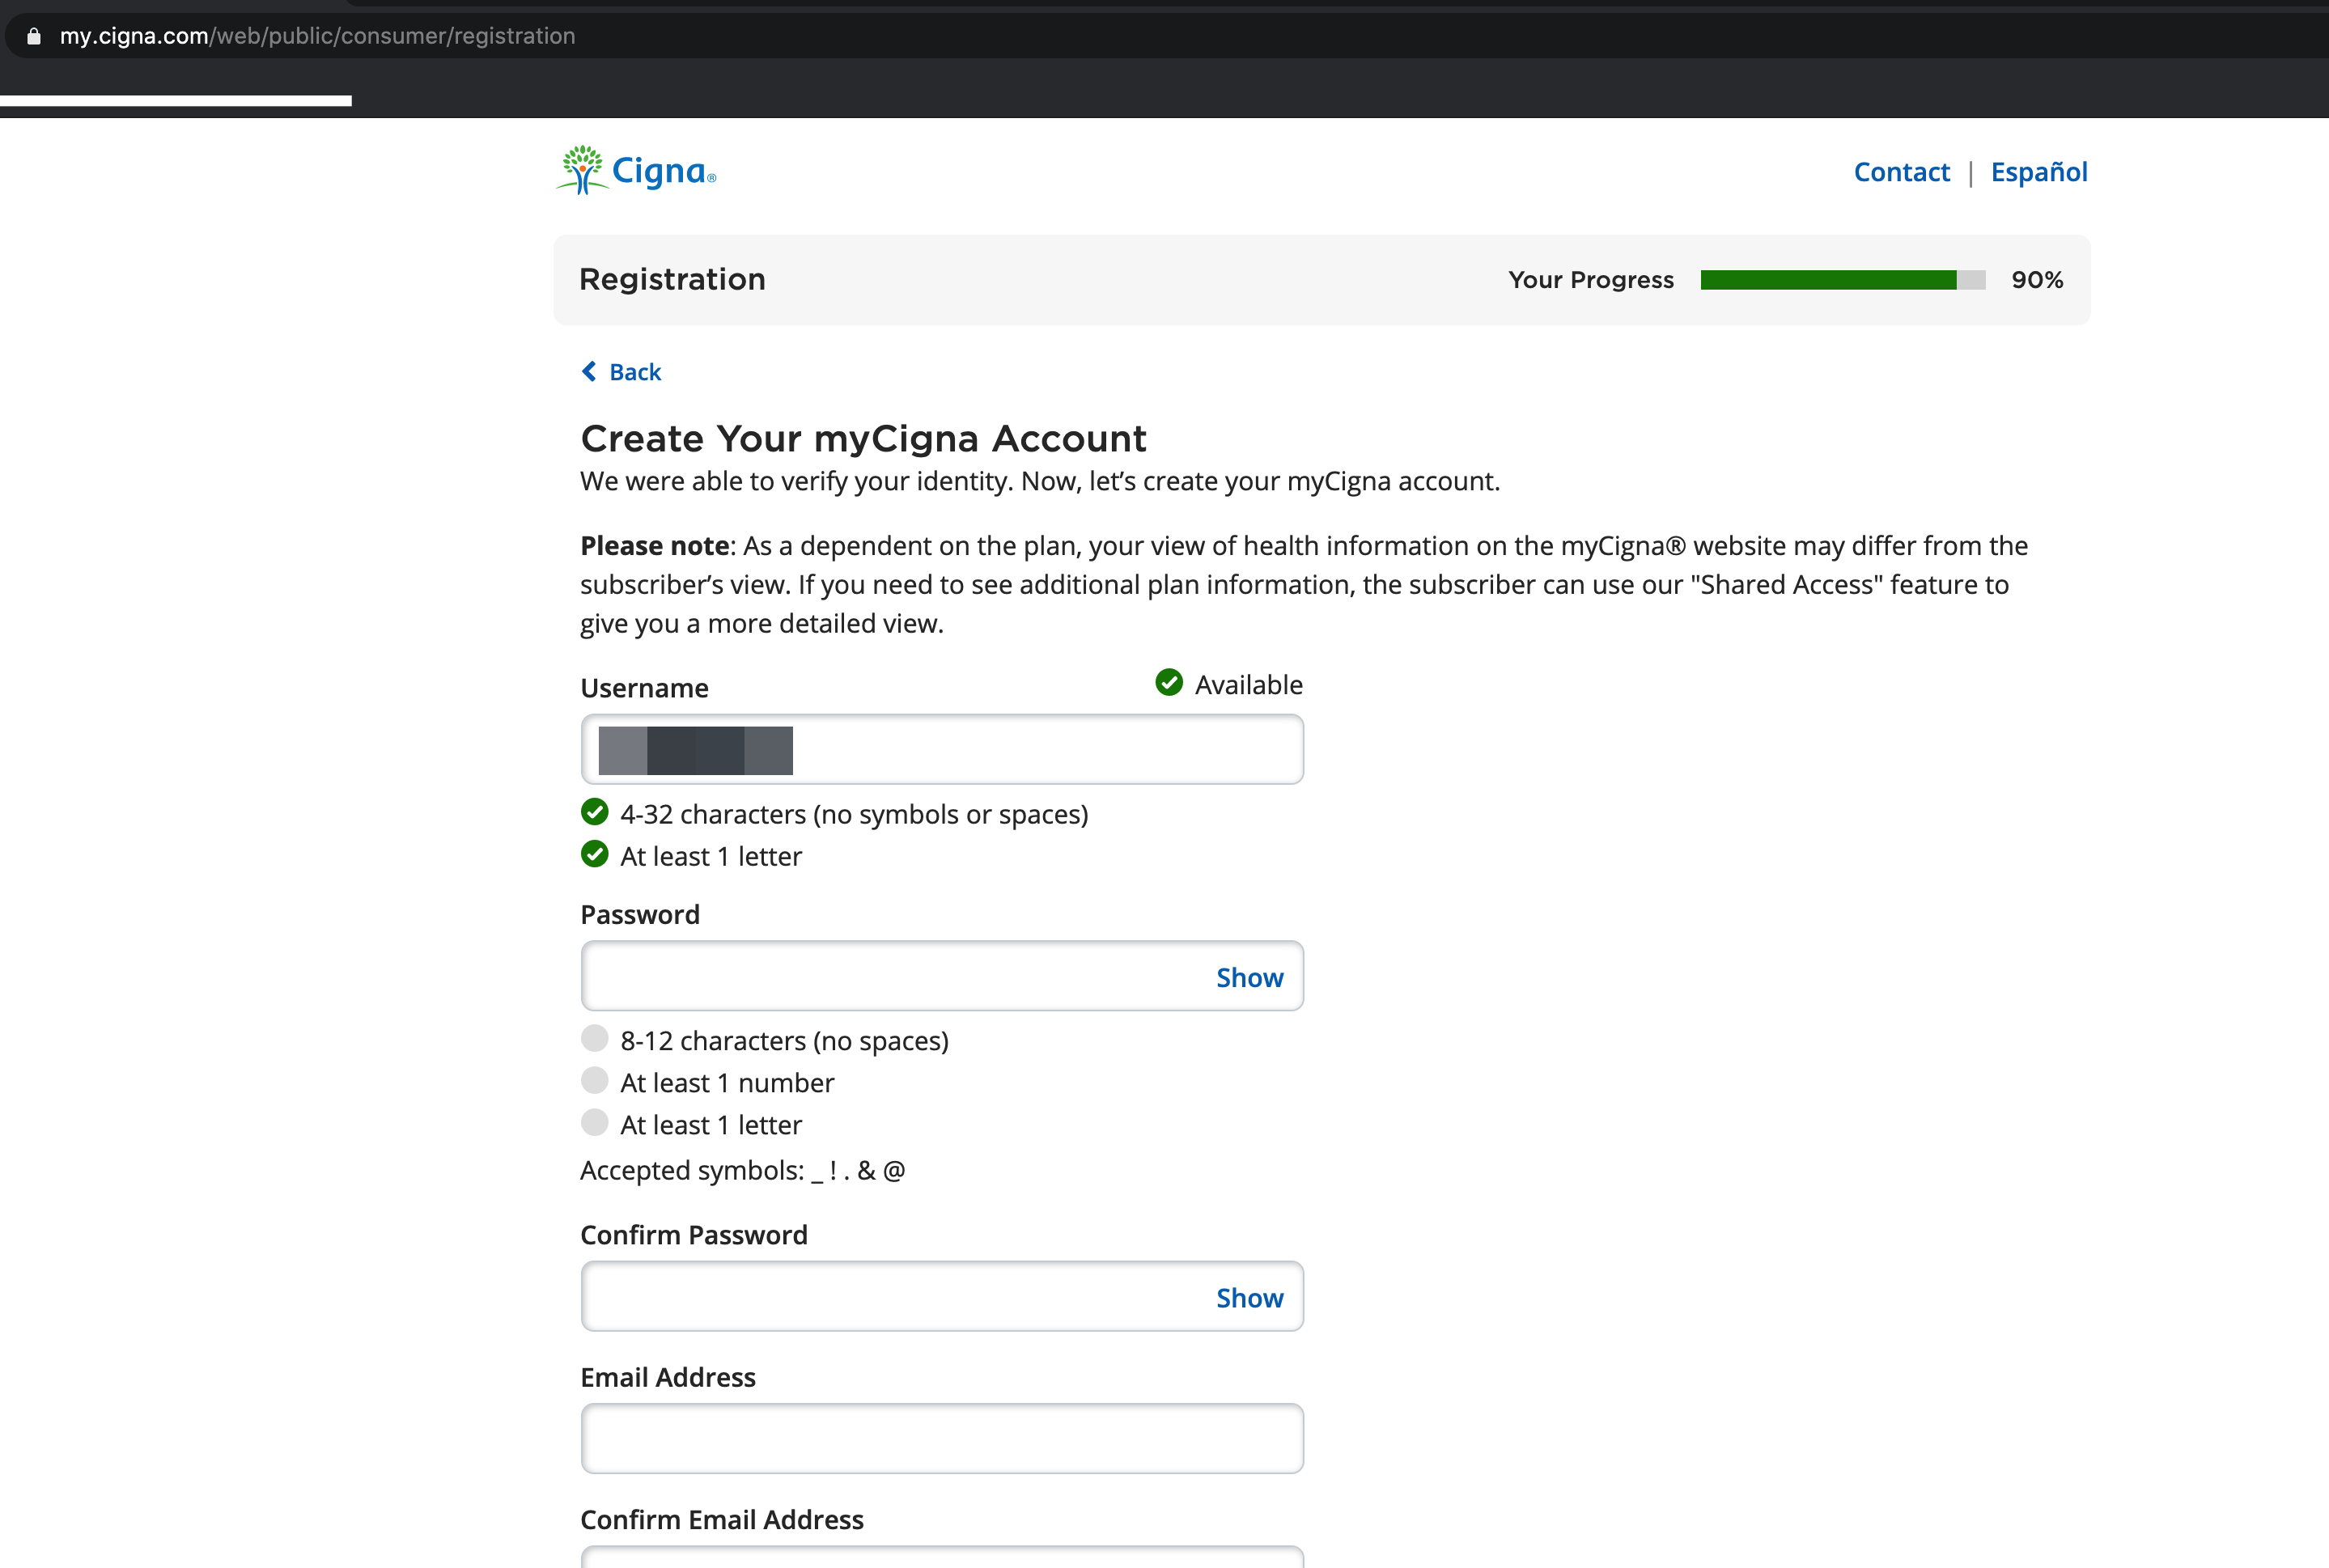Screen dimensions: 2329x1568
Task: Click circle indicator for "8-12 characters" rule
Action: pos(595,1038)
